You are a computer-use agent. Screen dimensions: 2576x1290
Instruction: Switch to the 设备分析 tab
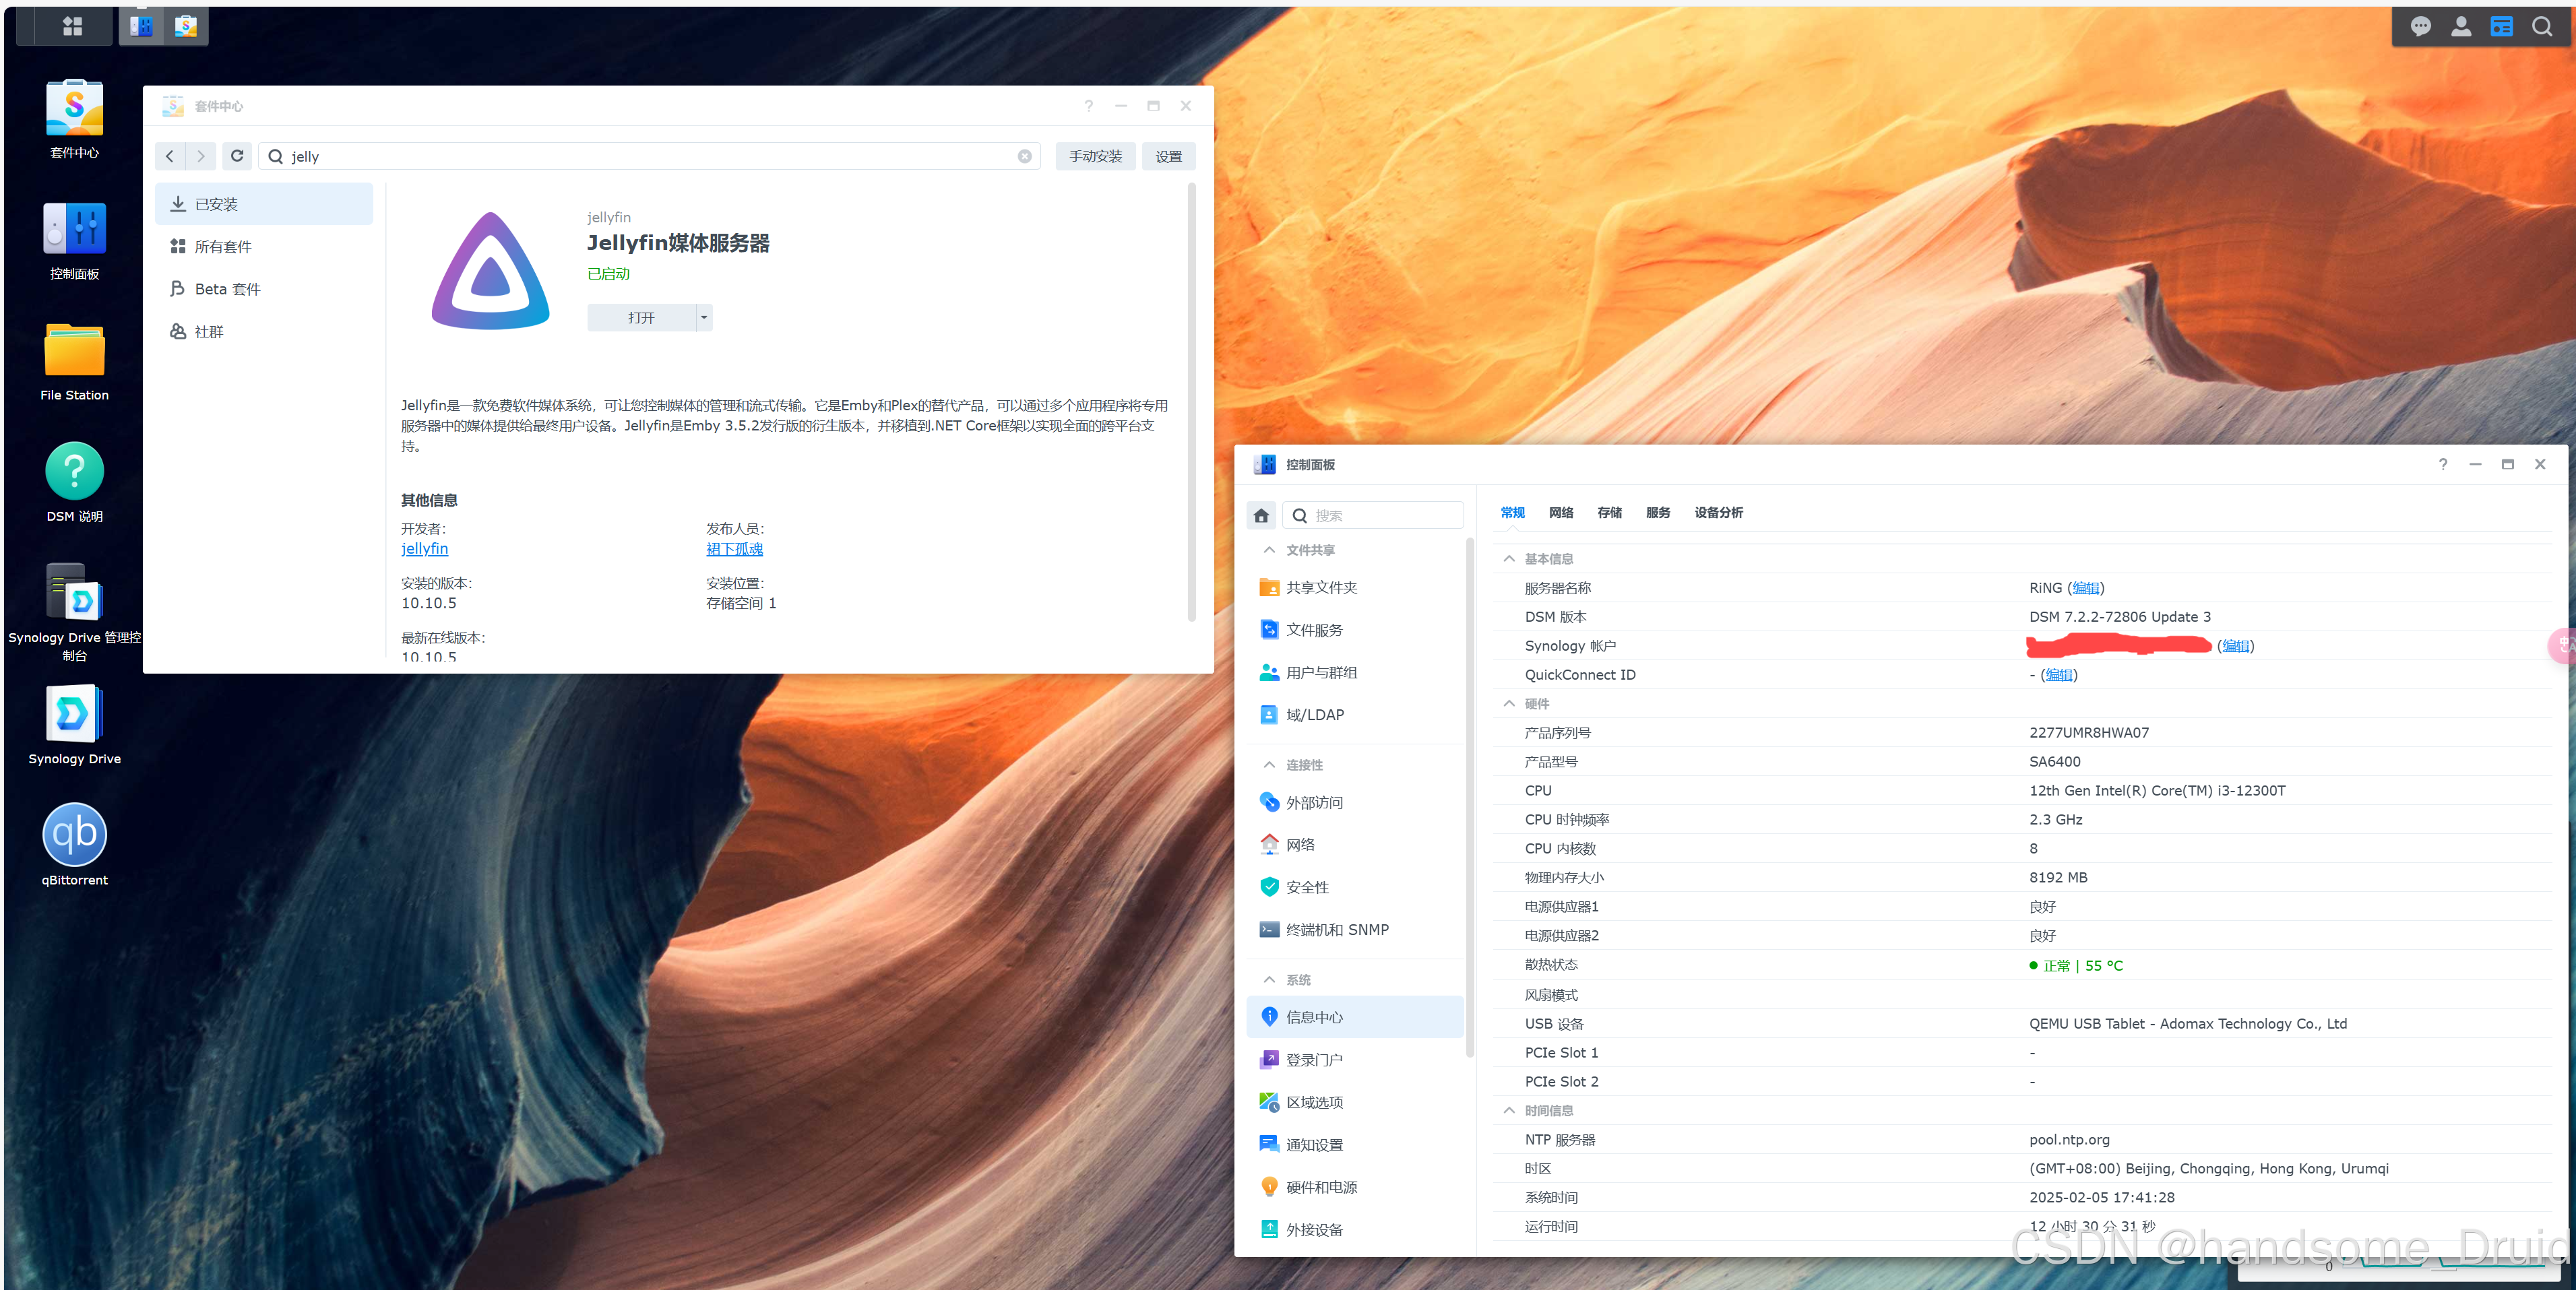[1718, 513]
